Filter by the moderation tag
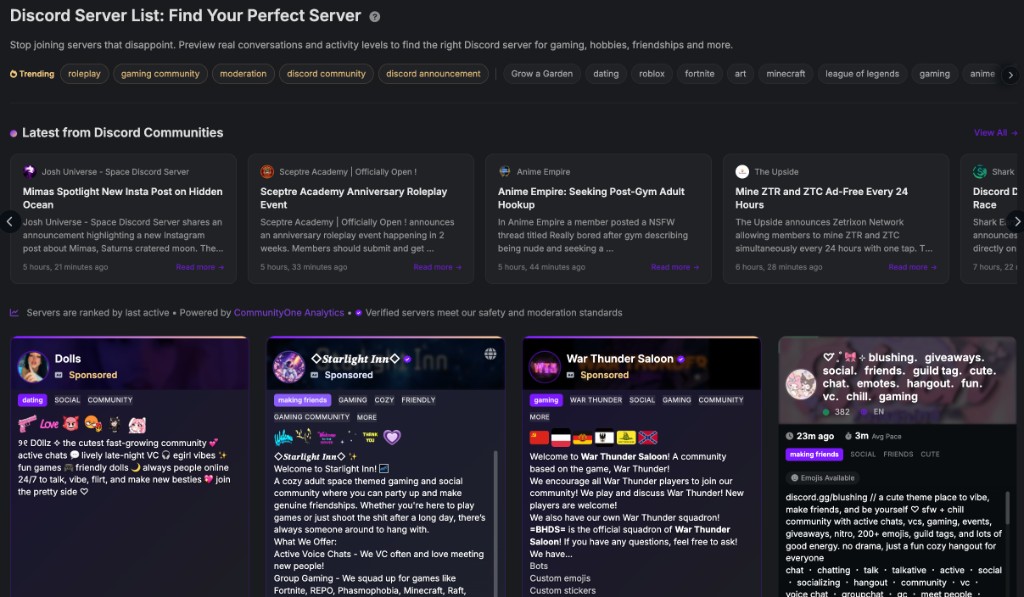This screenshot has width=1024, height=597. coord(243,74)
